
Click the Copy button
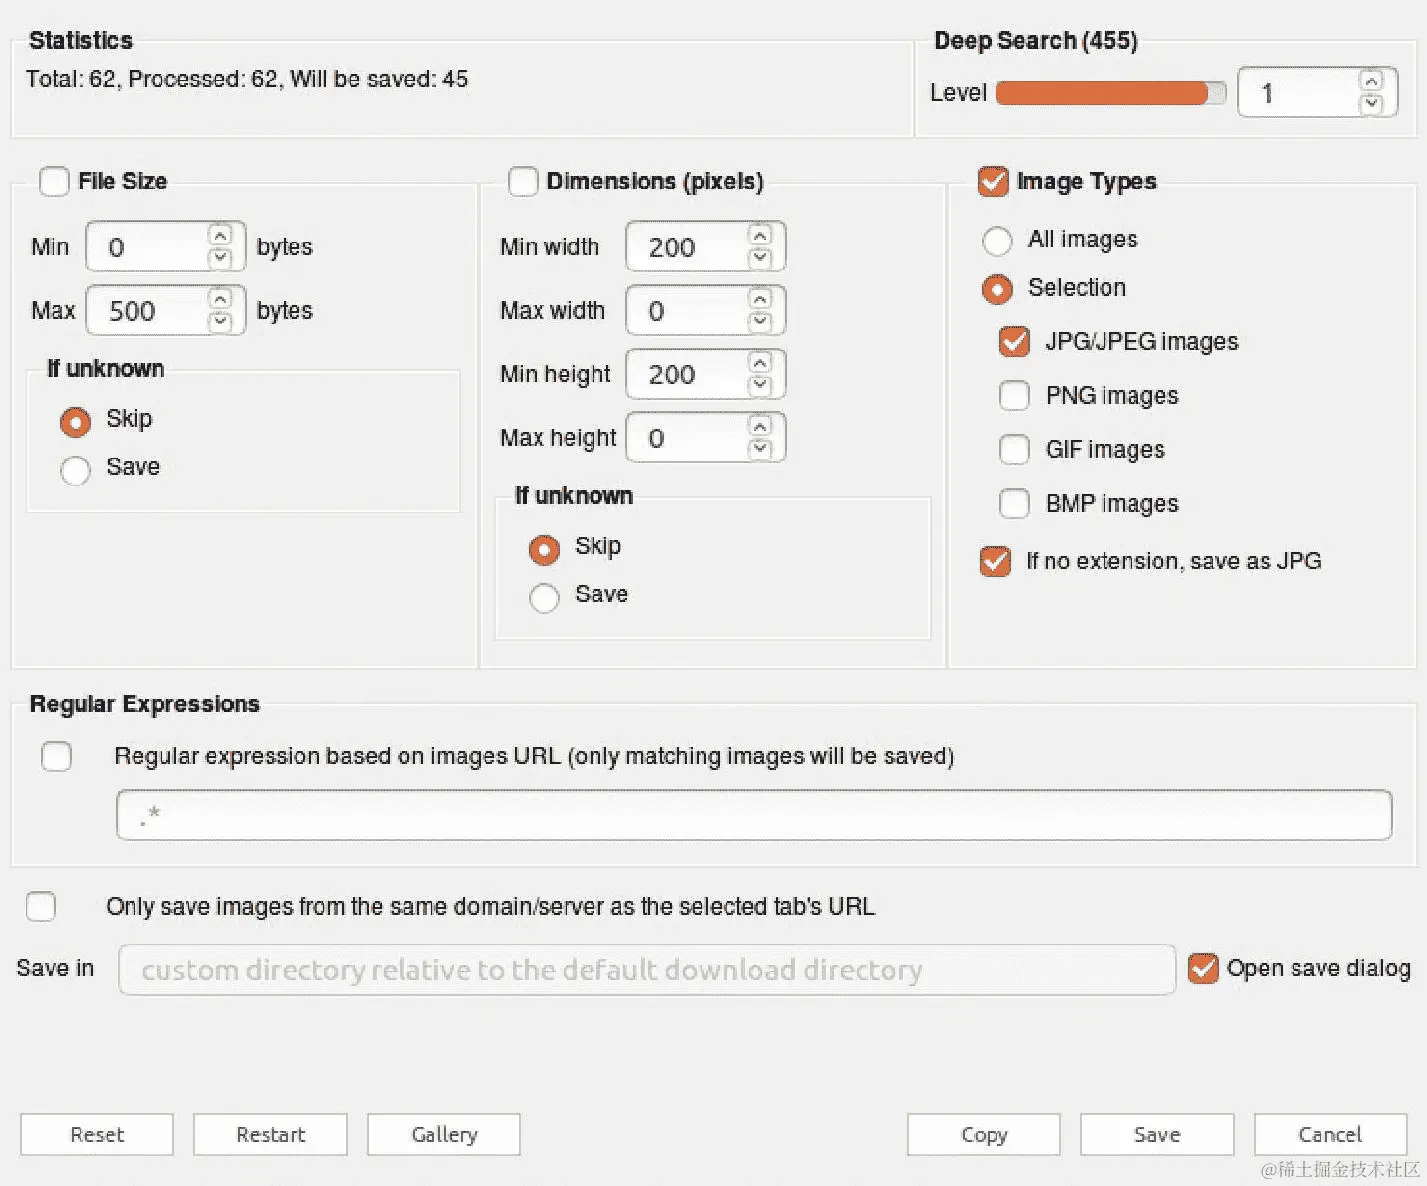click(x=984, y=1135)
